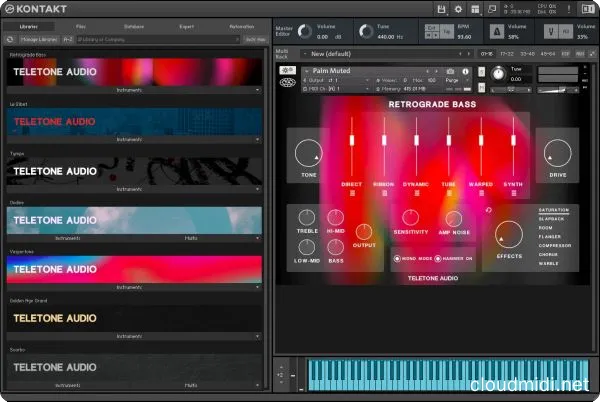Expand Tympa Instruments dropdown arrow

258,189
